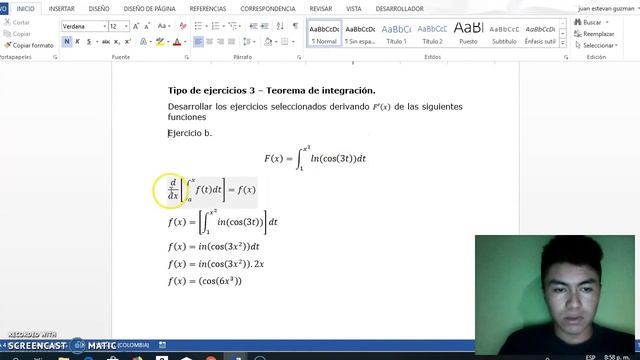Viewport: 640px width, 360px height.
Task: Open Portapapeles dialog launcher
Action: 55,58
